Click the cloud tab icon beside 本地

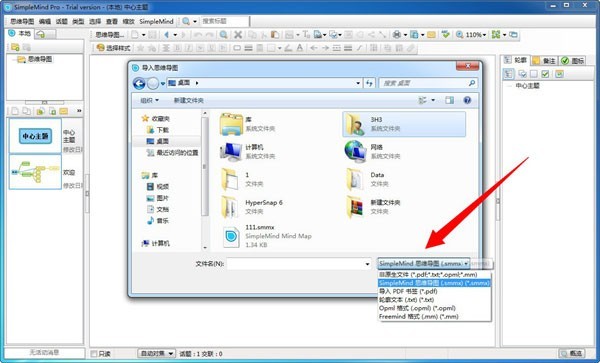tap(41, 34)
